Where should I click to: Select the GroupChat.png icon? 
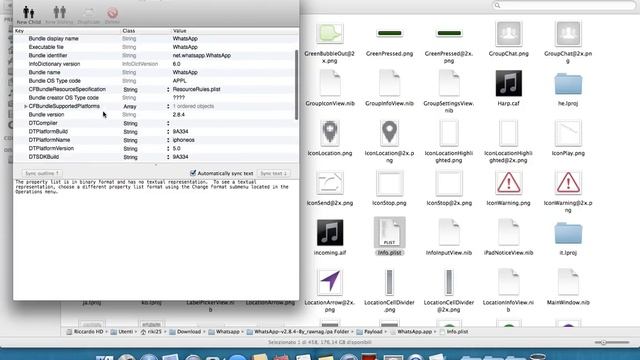509,33
